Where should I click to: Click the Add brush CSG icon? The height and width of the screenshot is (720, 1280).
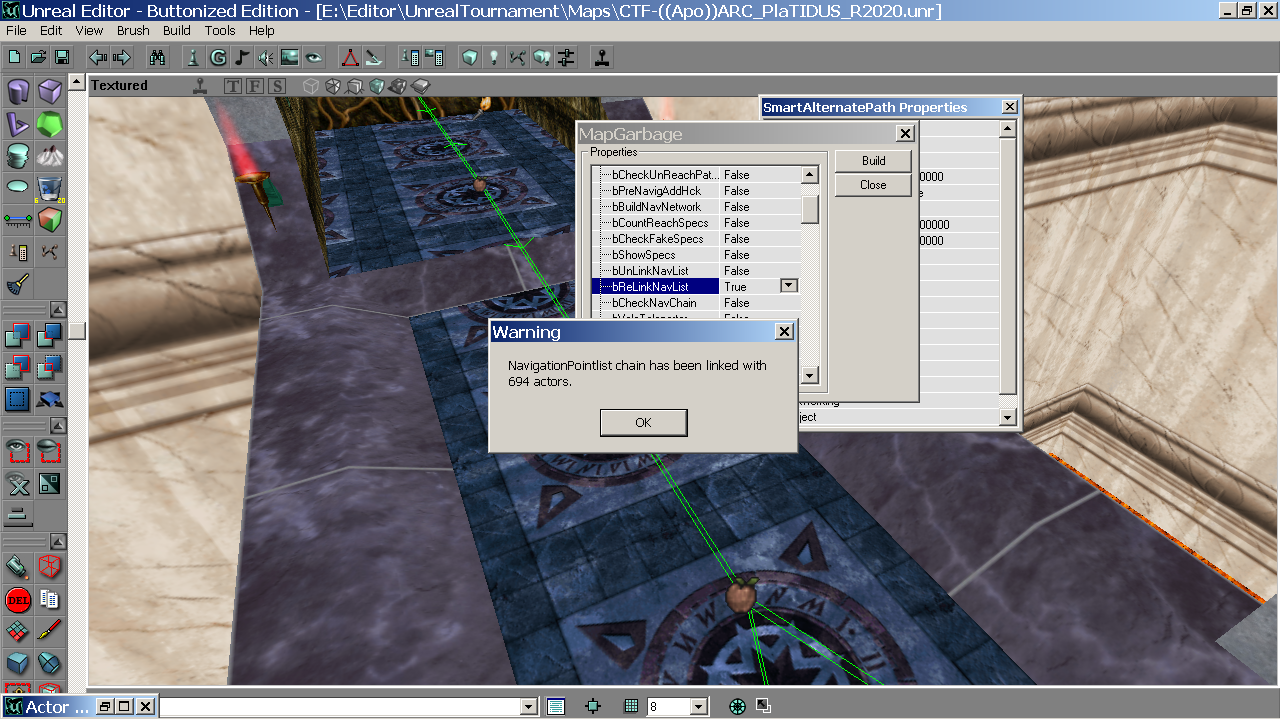18,336
